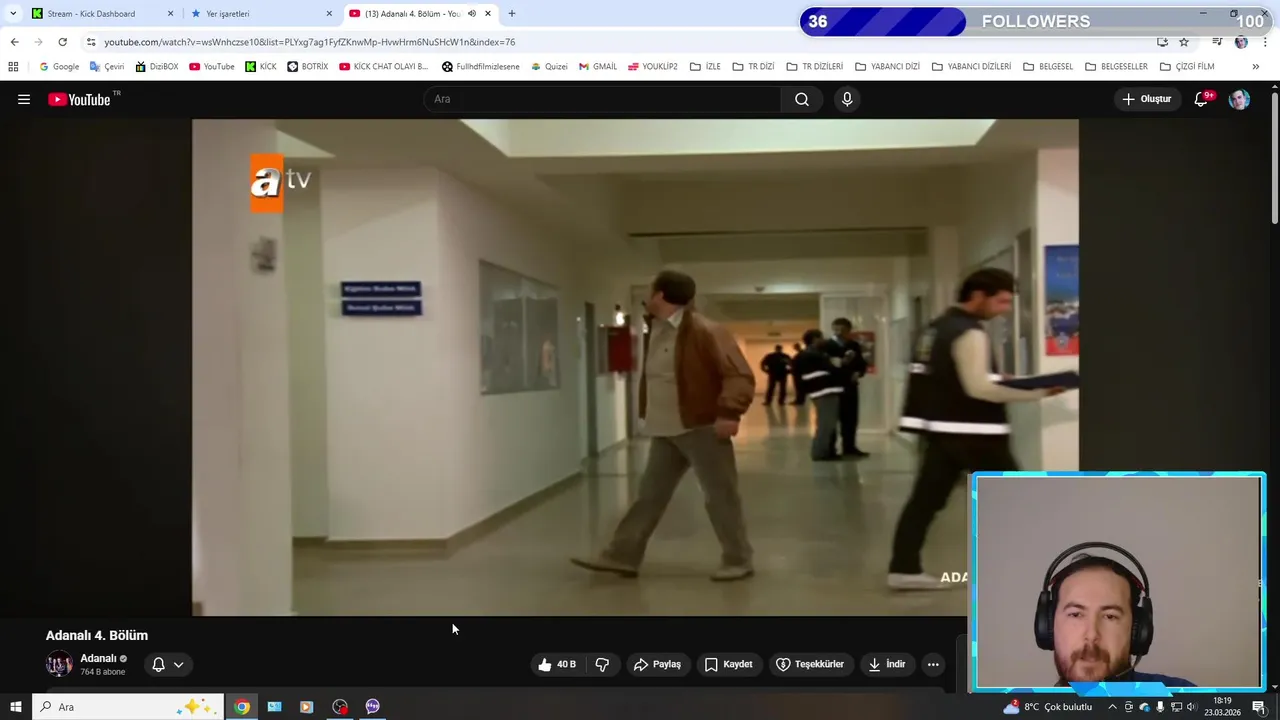Show more bookmarks via the overflow chevron
1280x720 pixels.
pyautogui.click(x=1255, y=67)
